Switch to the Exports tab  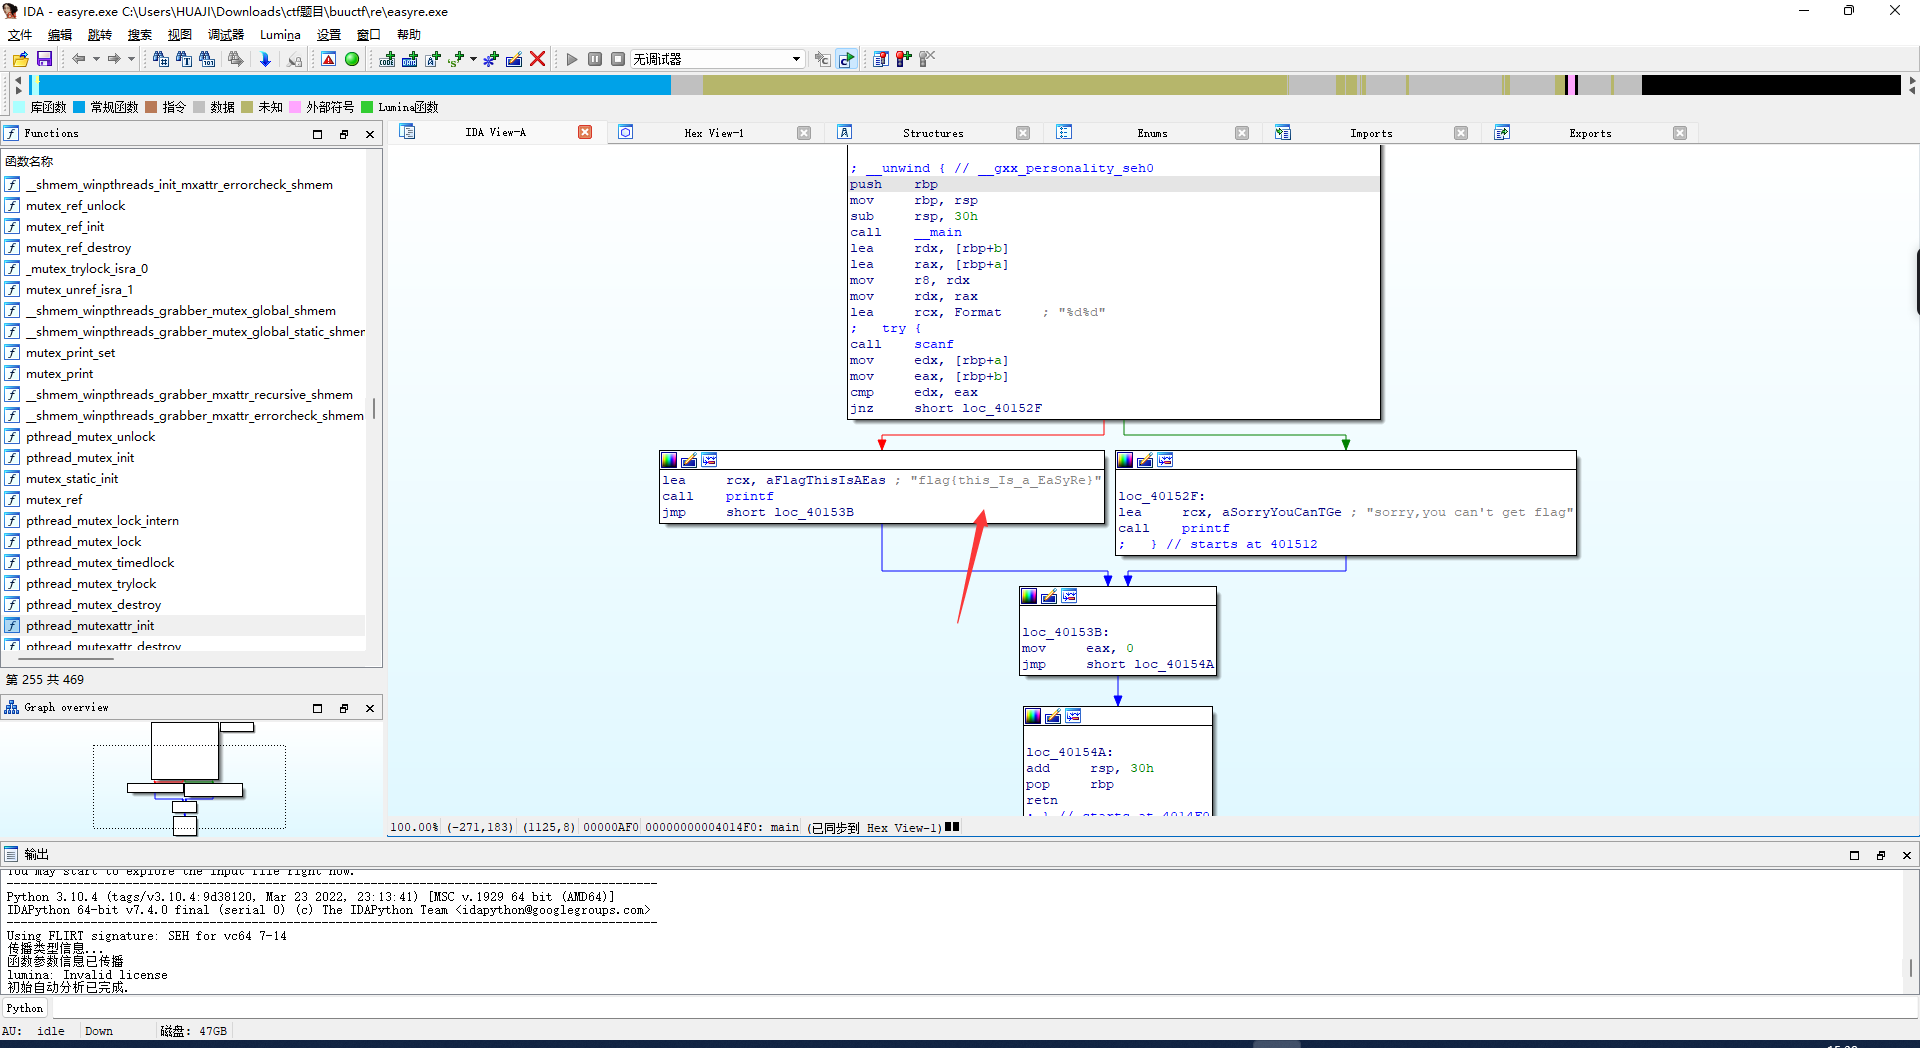point(1590,133)
